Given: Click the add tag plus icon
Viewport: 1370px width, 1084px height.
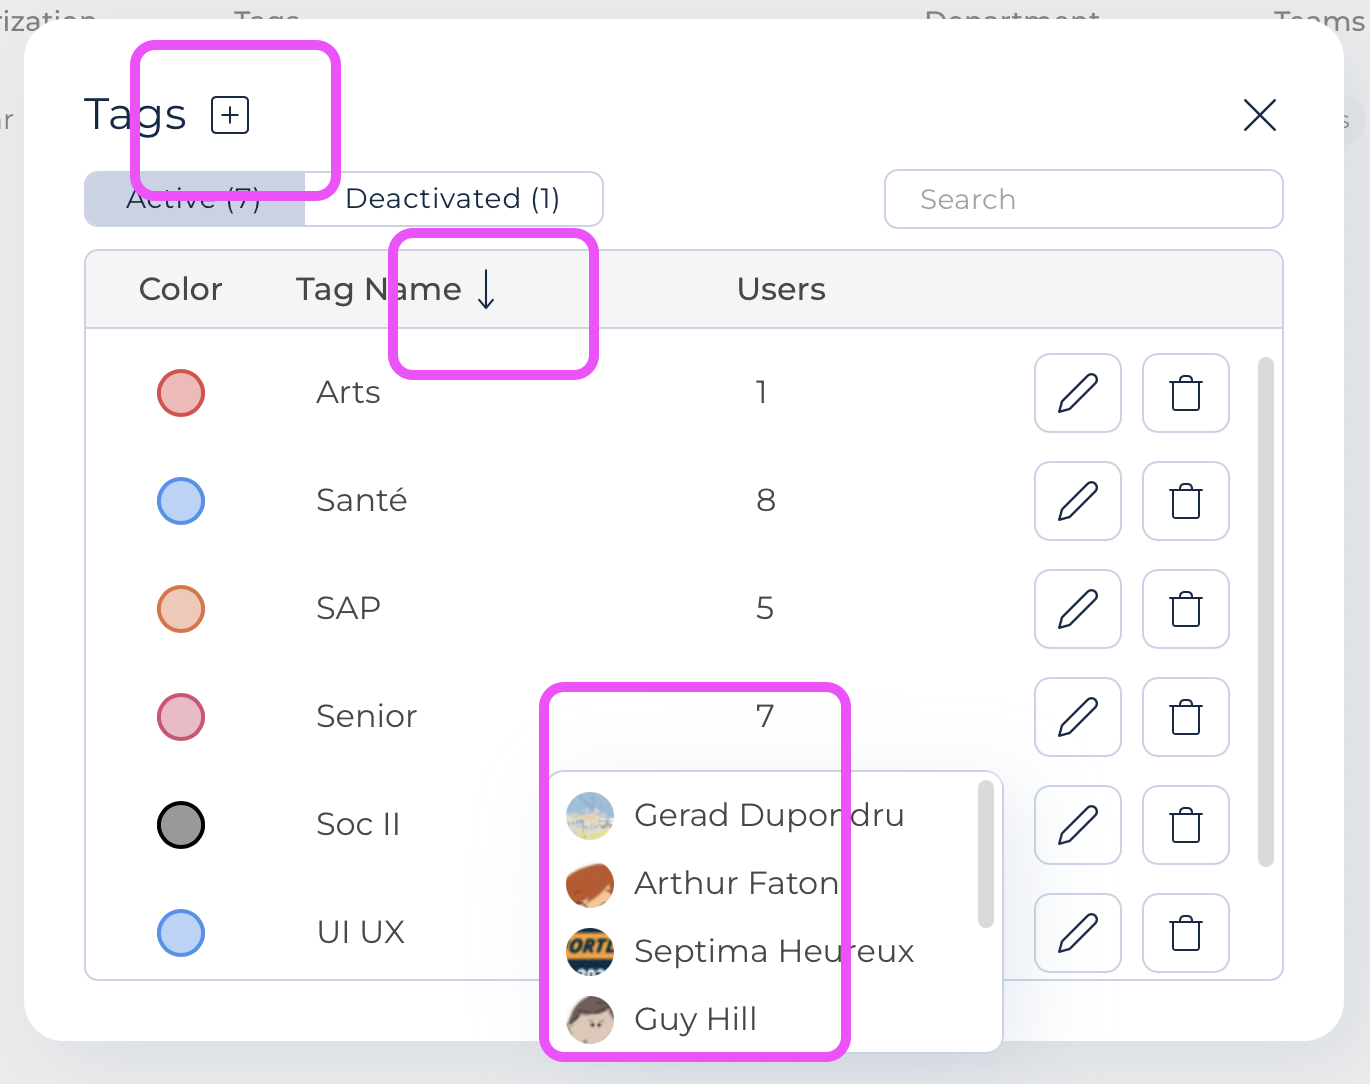Looking at the screenshot, I should (x=230, y=115).
